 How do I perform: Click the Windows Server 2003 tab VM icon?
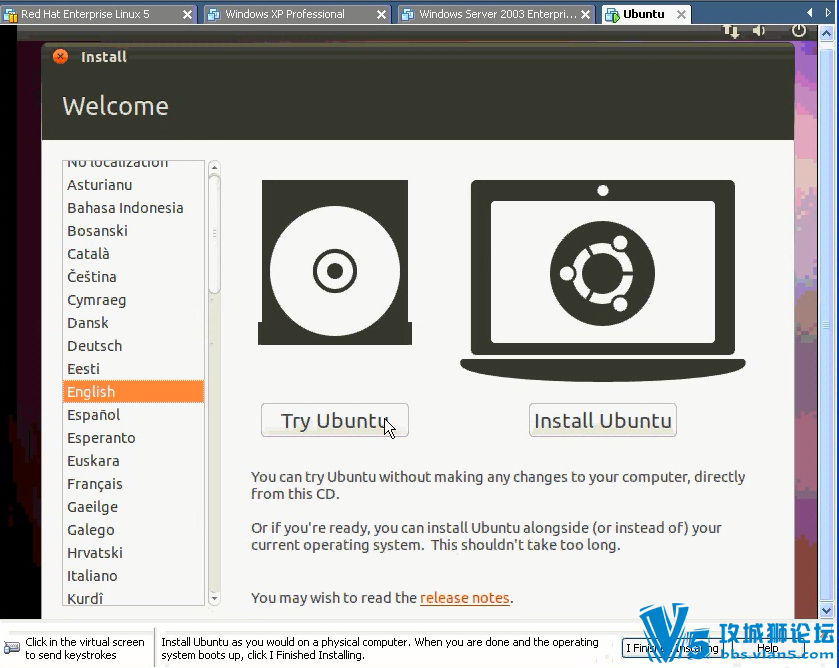pos(408,14)
